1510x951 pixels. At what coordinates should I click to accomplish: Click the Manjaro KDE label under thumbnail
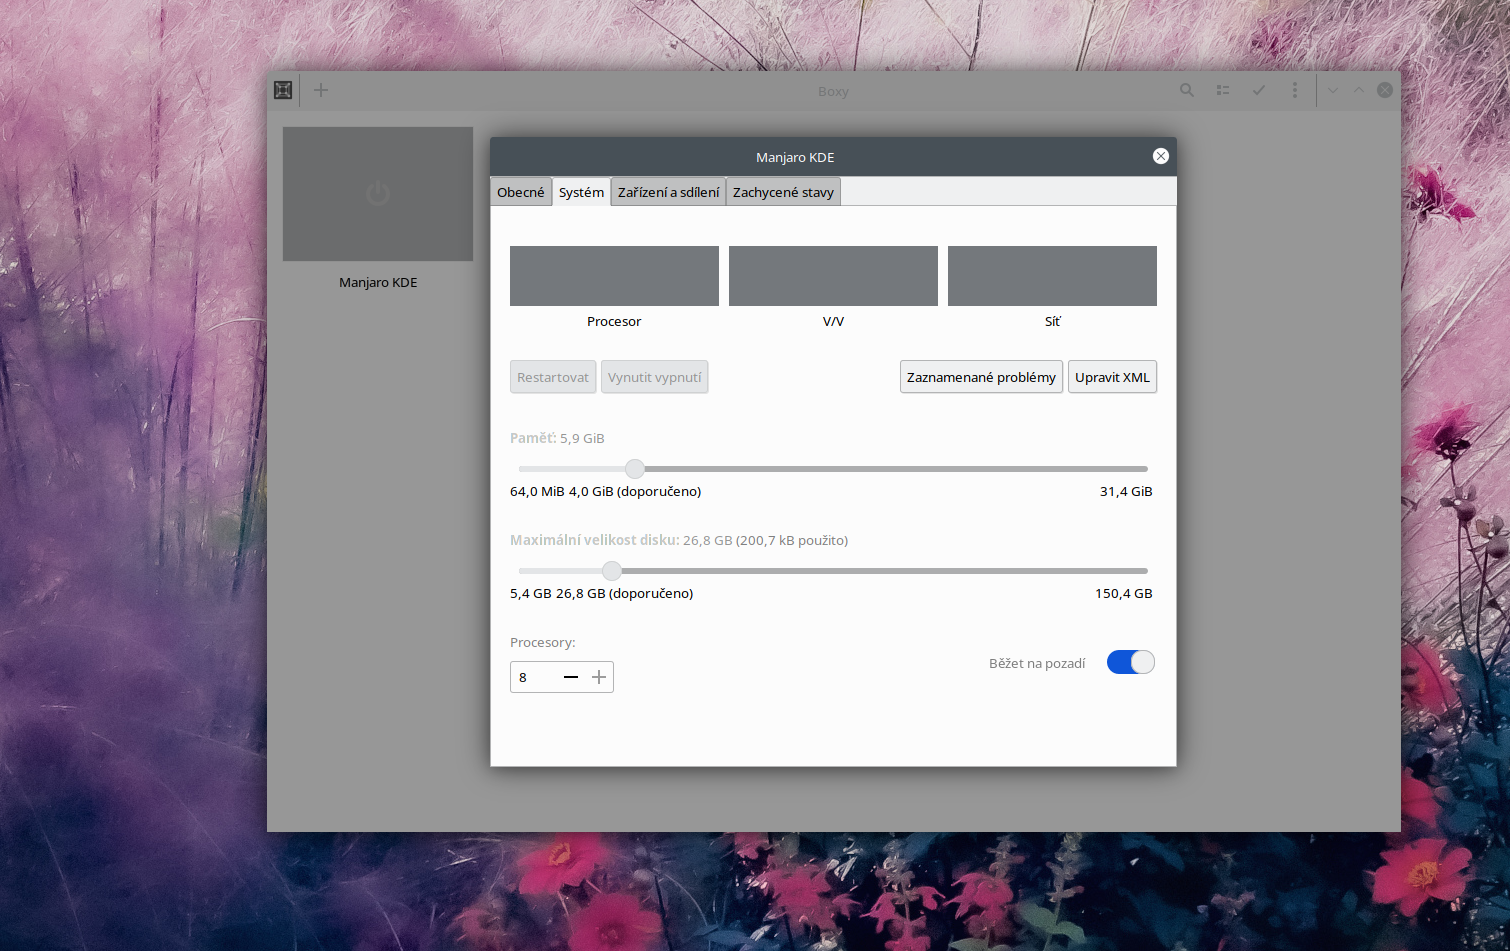(x=378, y=282)
